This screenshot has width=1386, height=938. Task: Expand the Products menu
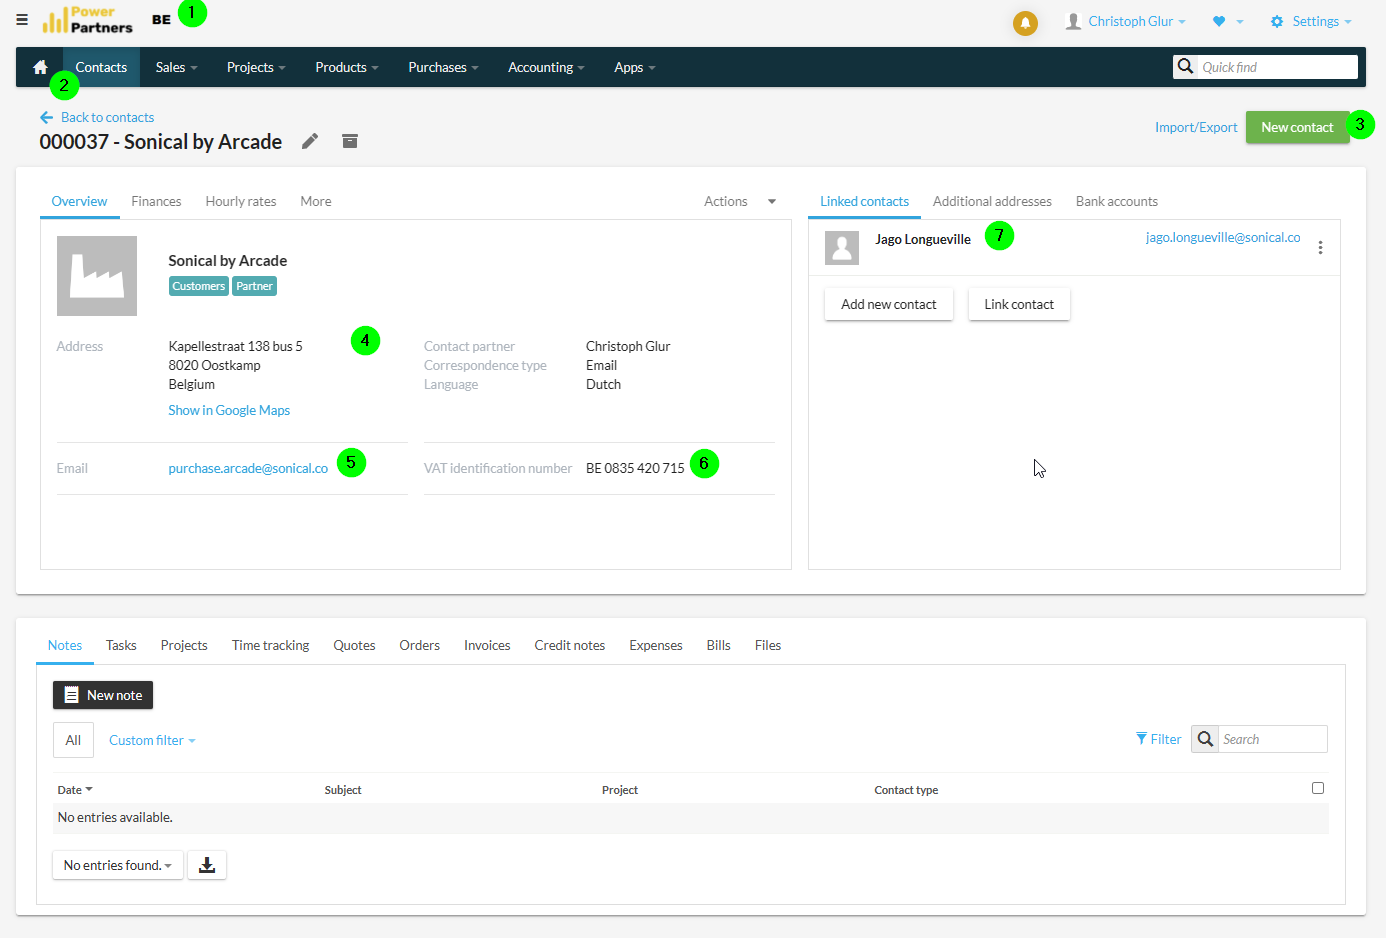click(x=347, y=67)
